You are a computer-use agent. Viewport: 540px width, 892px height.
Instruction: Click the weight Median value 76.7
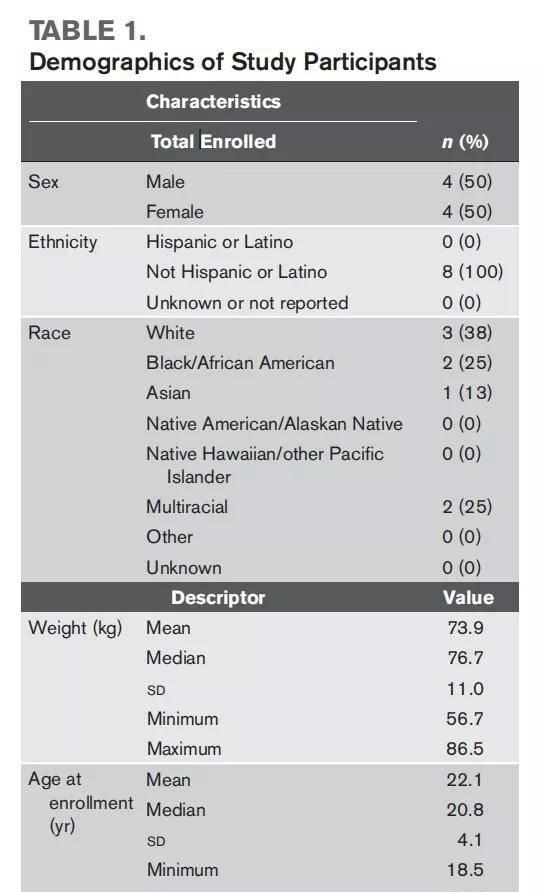(465, 658)
